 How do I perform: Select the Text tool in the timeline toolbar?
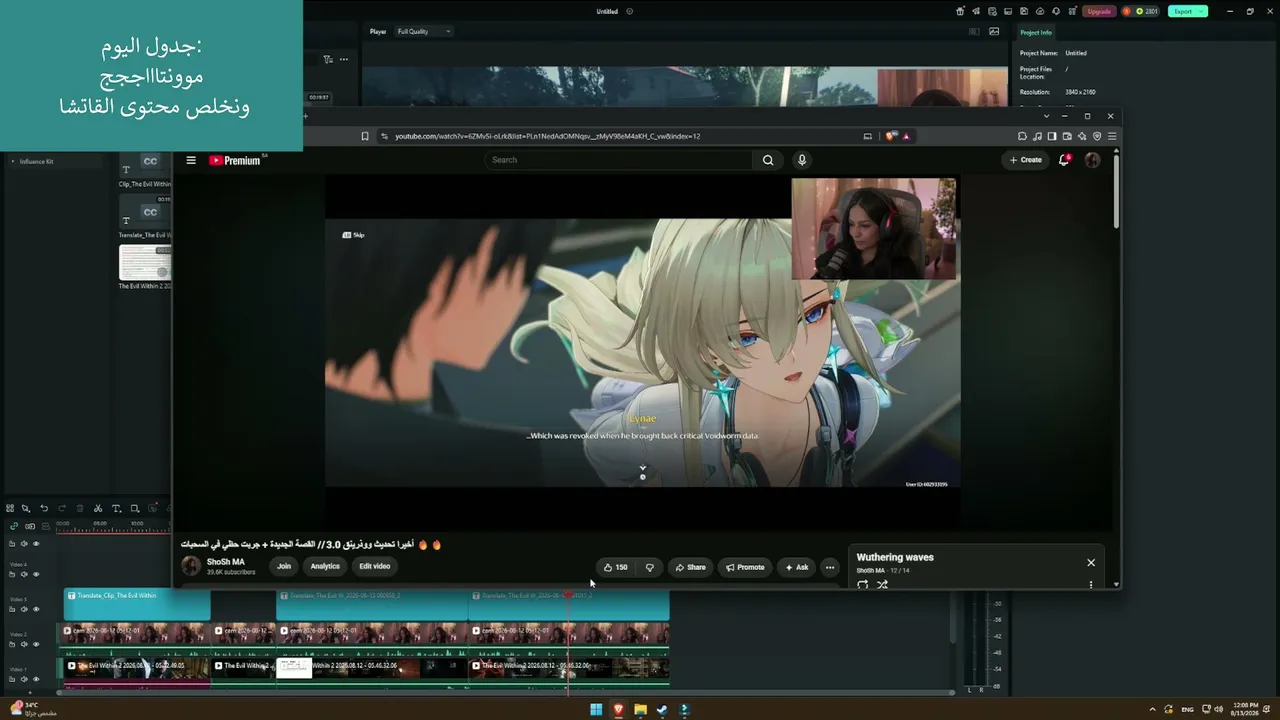click(116, 508)
